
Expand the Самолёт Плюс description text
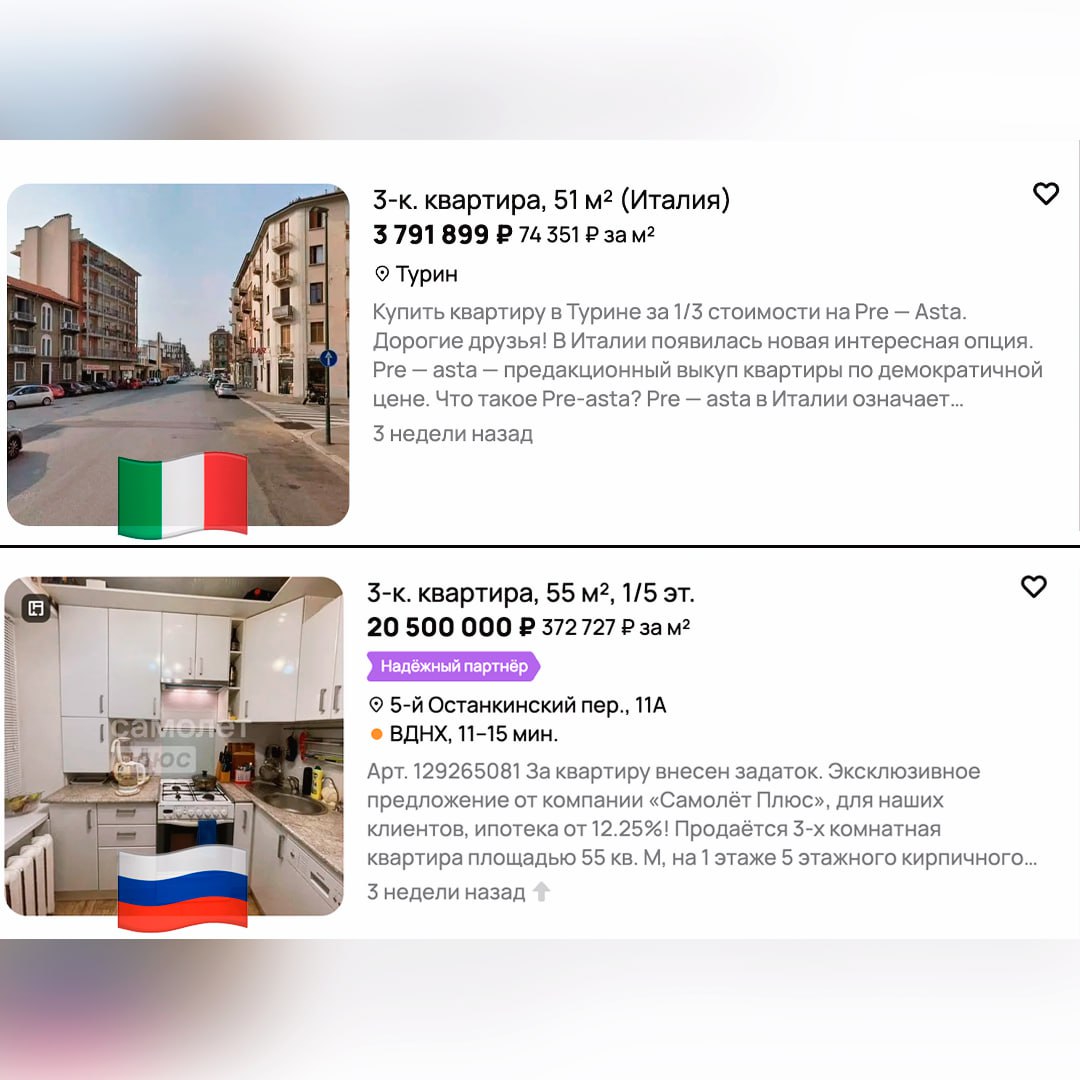pos(702,815)
